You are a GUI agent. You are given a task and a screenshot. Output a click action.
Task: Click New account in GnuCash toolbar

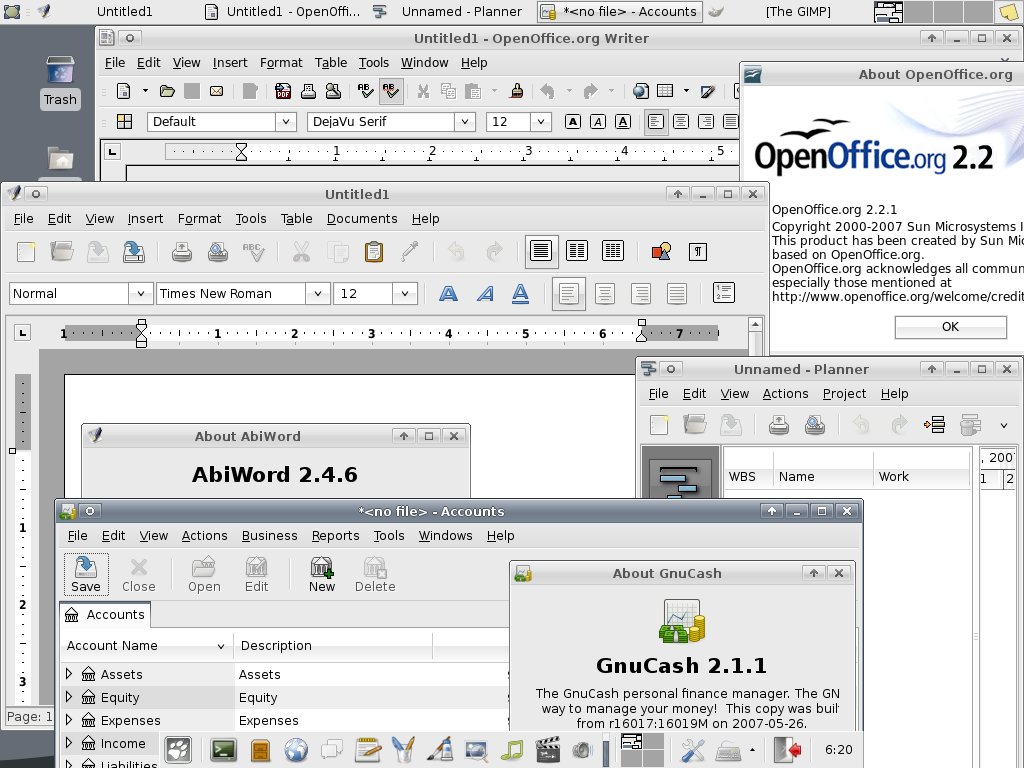point(321,575)
